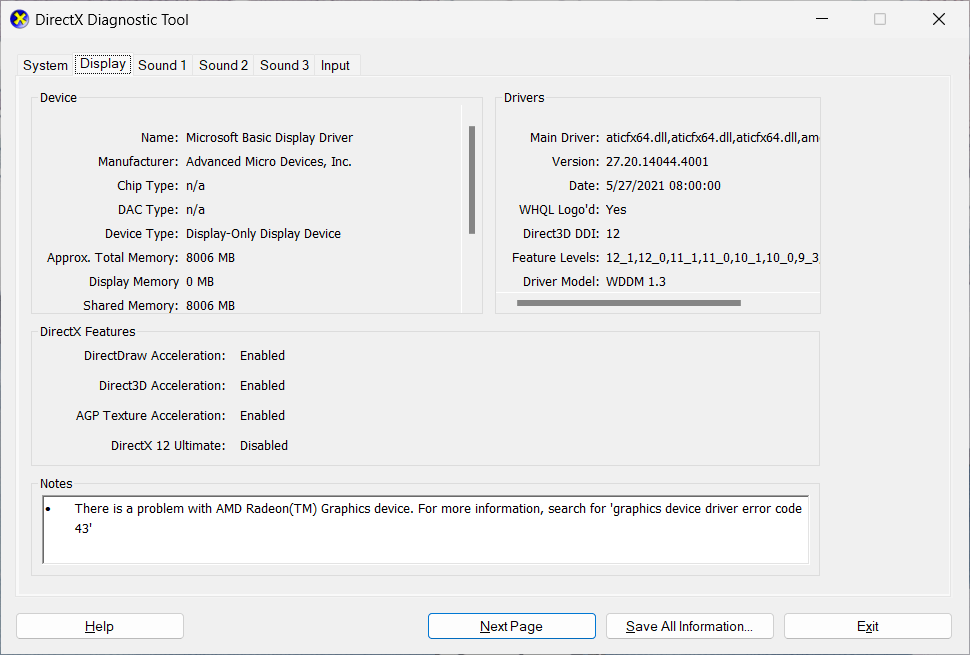The height and width of the screenshot is (655, 970).
Task: Click the driver date '5/27/2021 08:00:00'
Action: click(663, 186)
